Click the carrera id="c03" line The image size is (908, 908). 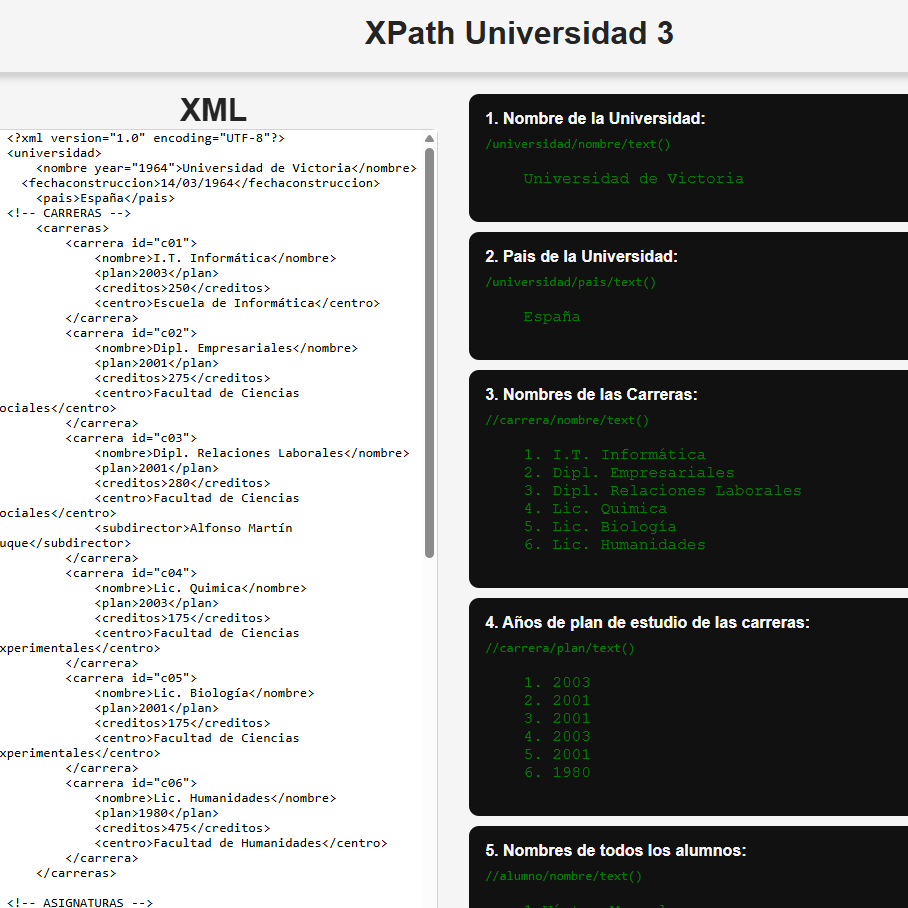point(131,438)
